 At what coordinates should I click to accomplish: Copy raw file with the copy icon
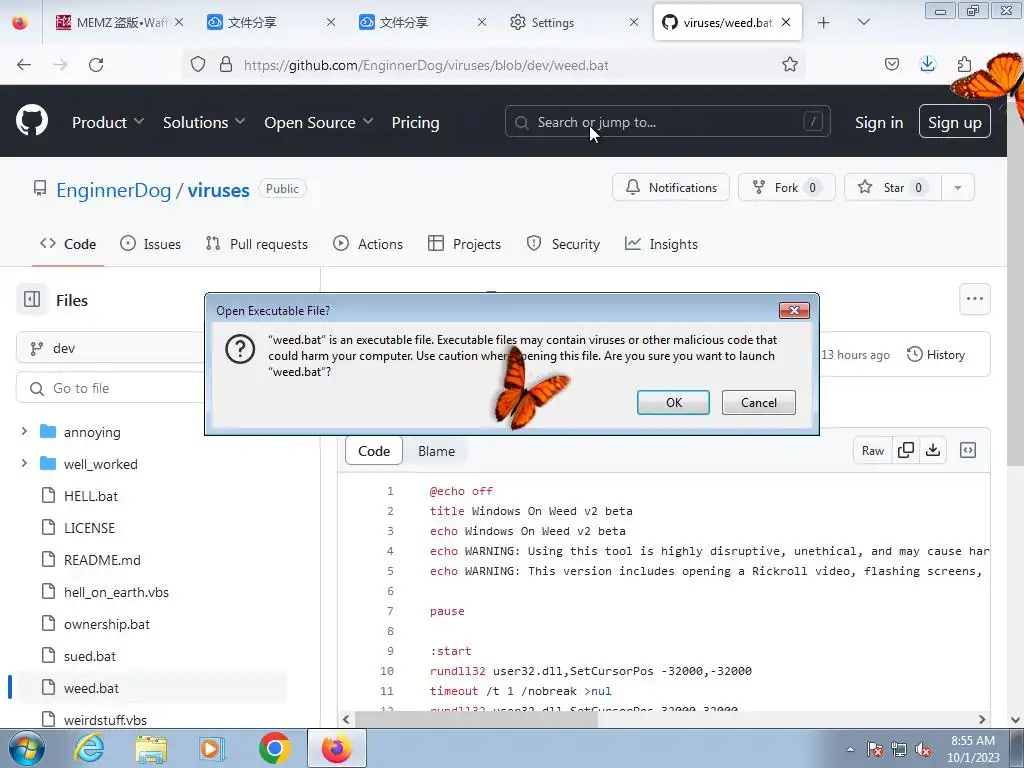pos(906,450)
